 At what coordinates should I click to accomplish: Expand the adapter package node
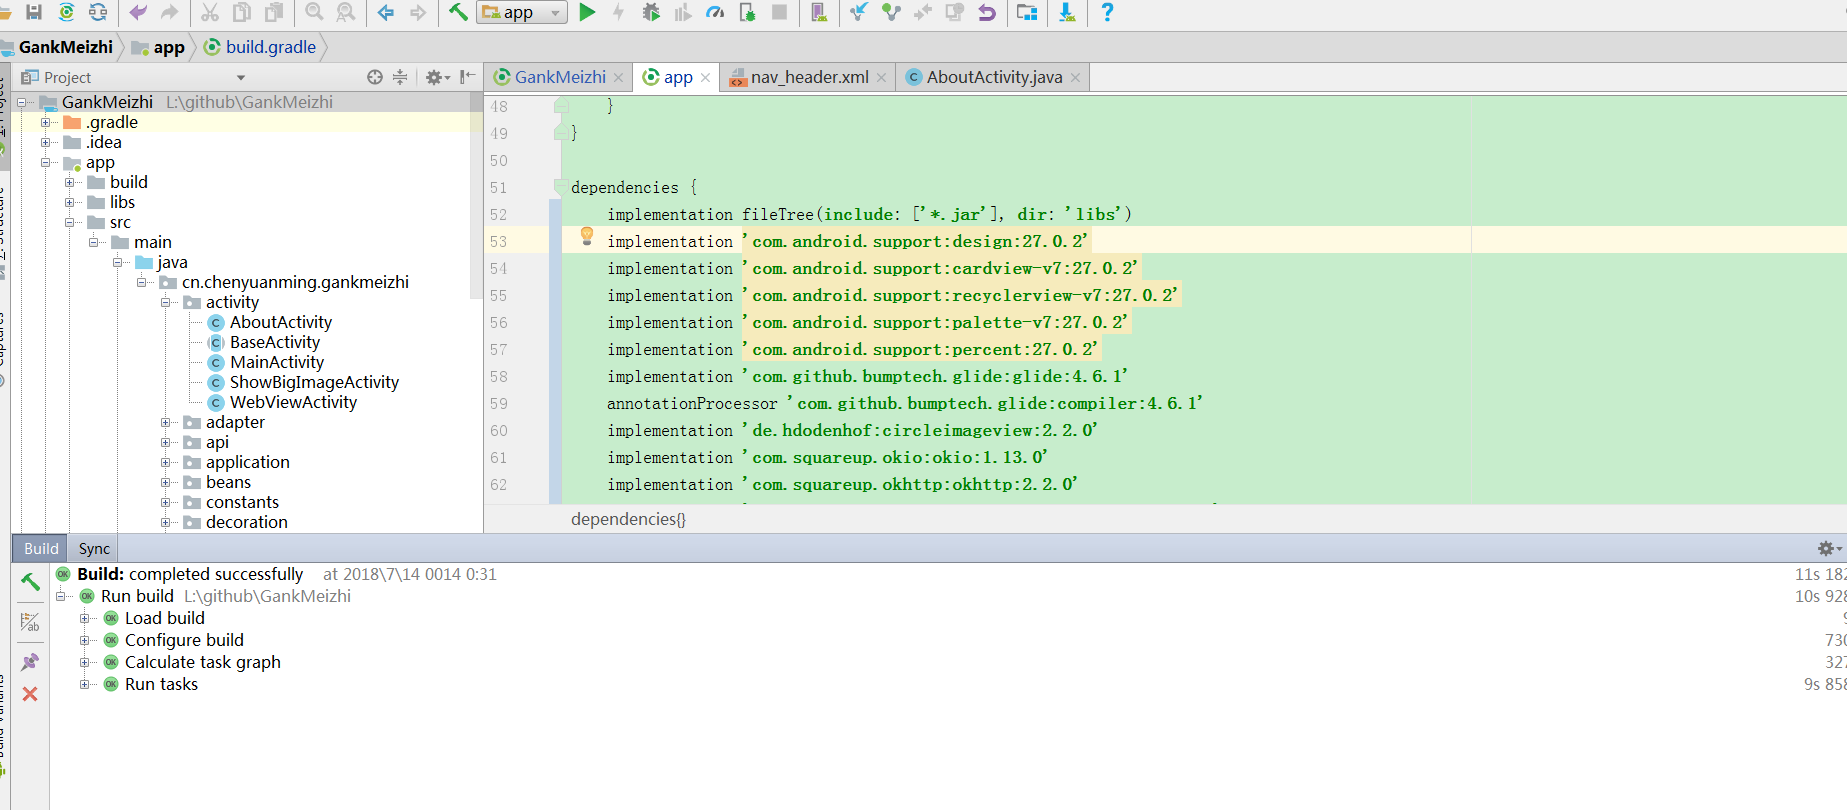click(x=165, y=422)
